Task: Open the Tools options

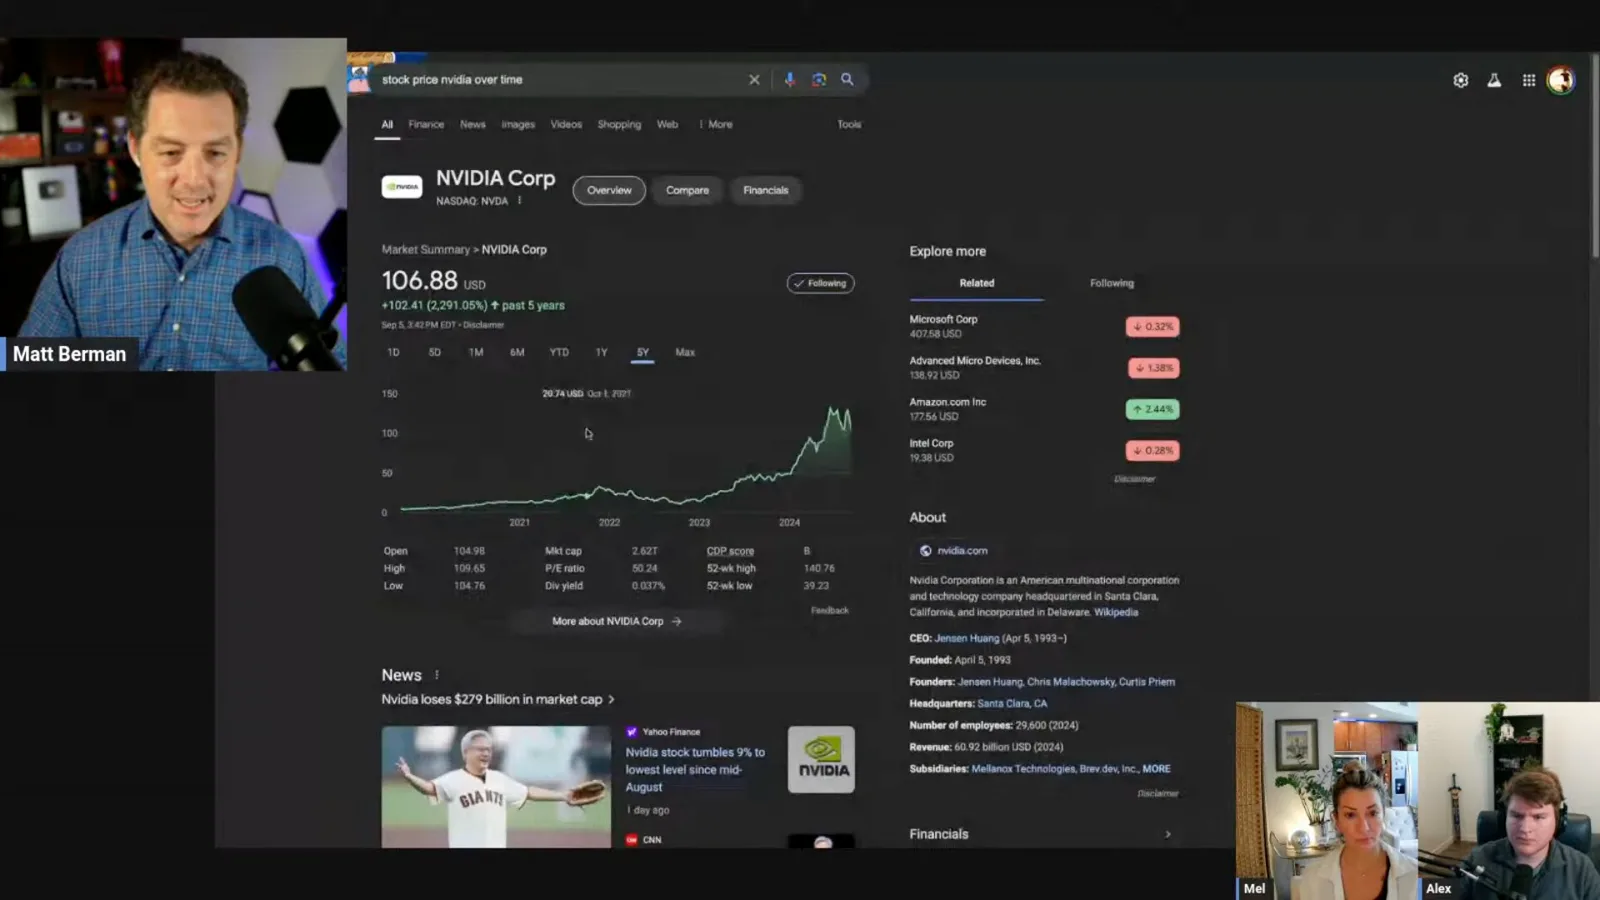Action: click(x=849, y=125)
